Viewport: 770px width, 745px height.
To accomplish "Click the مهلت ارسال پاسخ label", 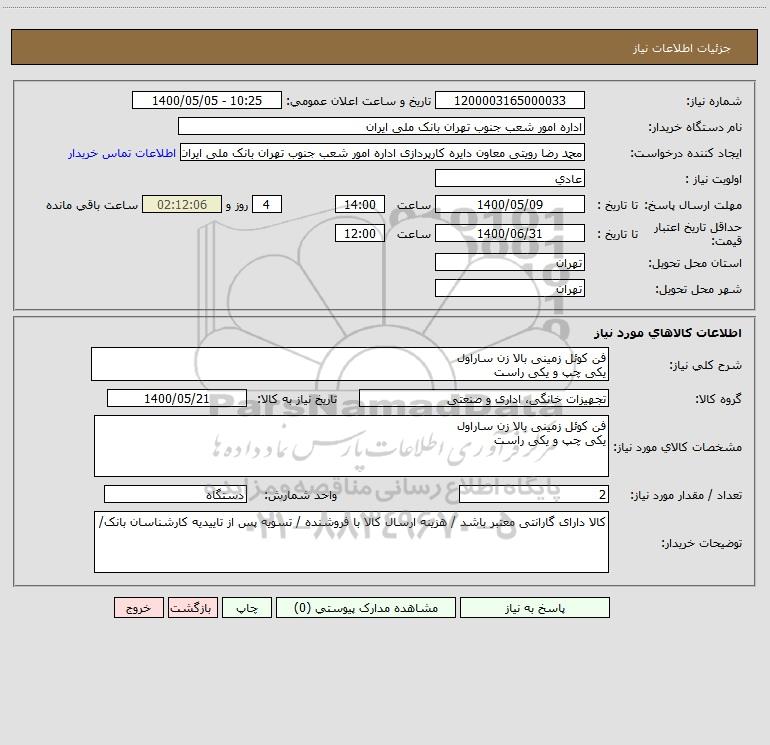I will [693, 205].
